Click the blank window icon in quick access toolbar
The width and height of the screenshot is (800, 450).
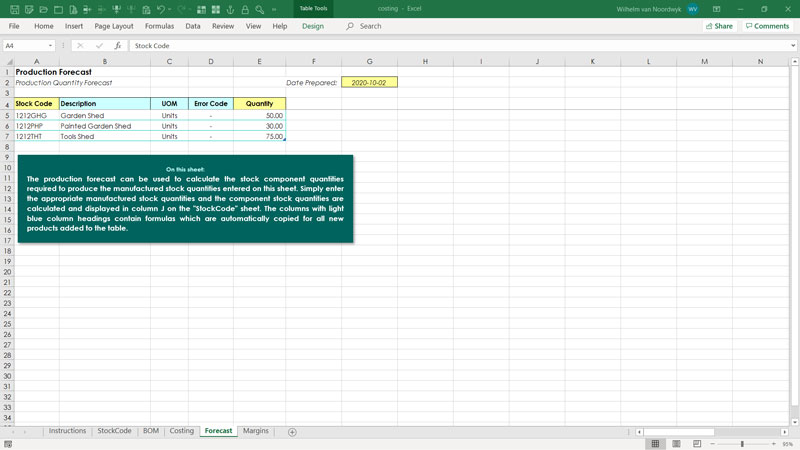[59, 9]
